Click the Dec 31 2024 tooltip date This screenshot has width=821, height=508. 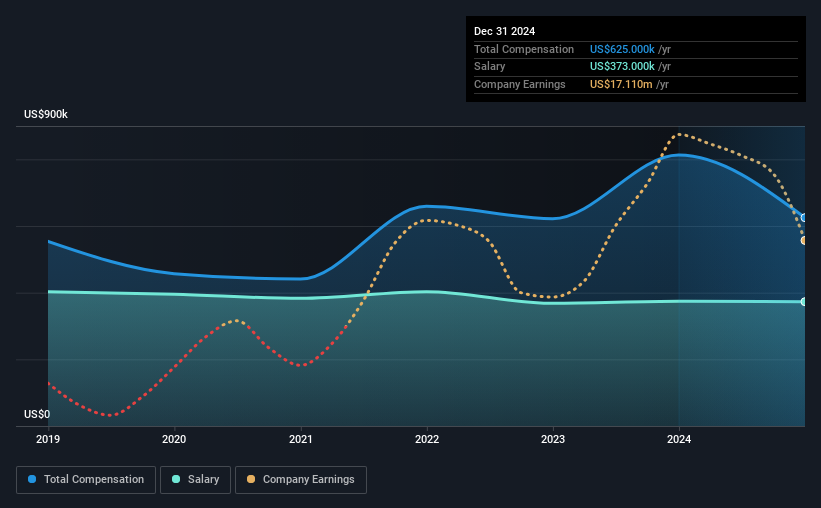(504, 31)
